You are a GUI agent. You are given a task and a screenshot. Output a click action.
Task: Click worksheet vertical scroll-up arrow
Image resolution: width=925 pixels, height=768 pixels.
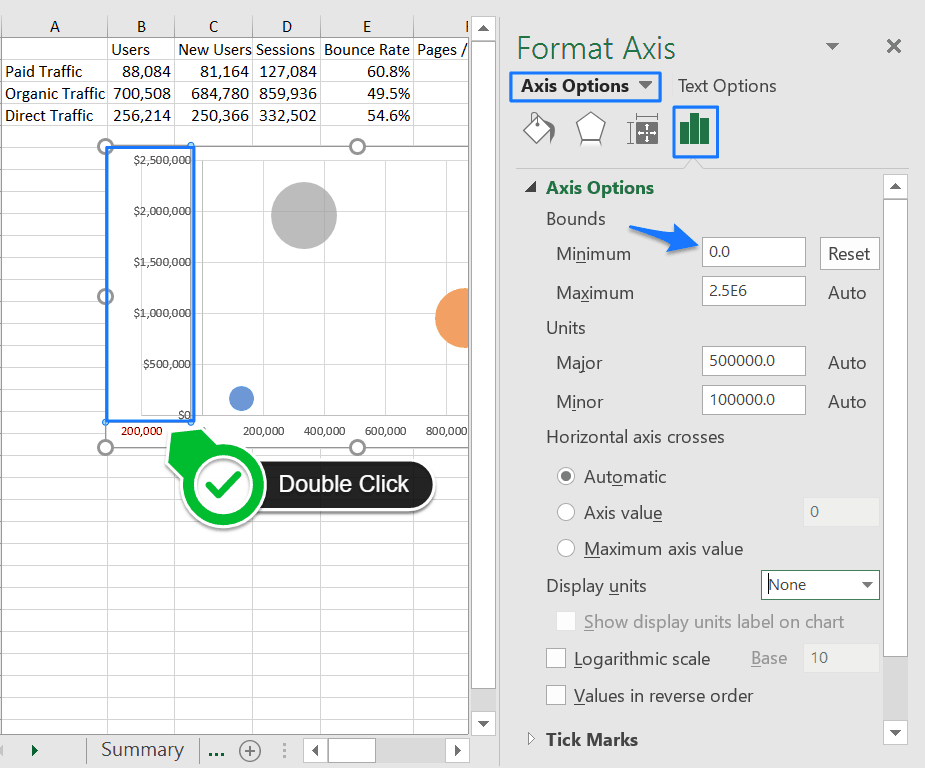(x=483, y=28)
